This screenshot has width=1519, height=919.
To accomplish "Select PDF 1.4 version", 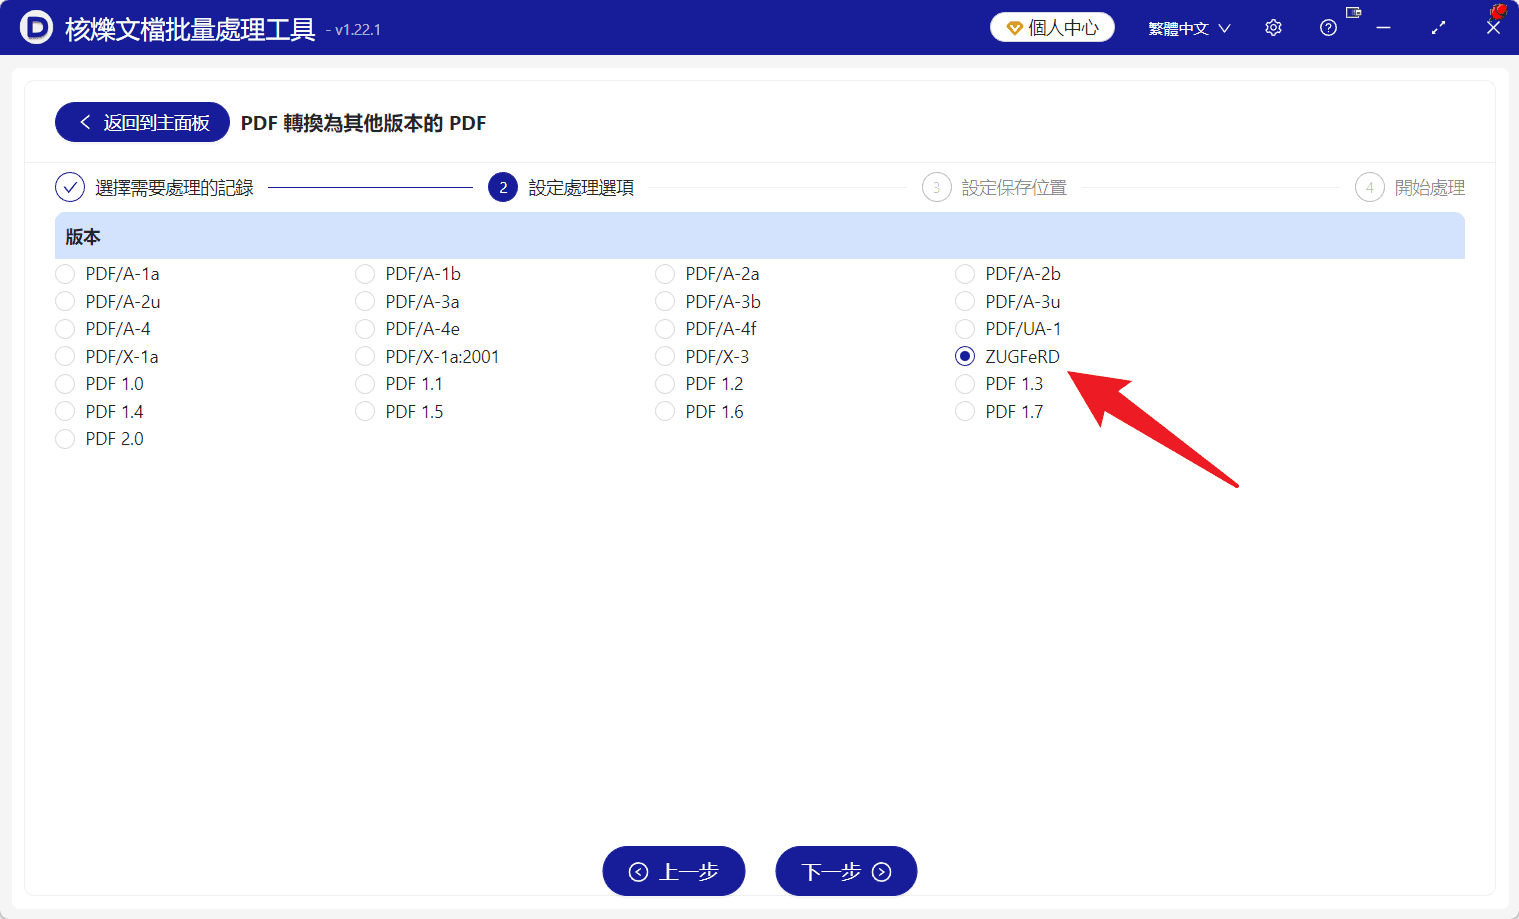I will point(65,411).
